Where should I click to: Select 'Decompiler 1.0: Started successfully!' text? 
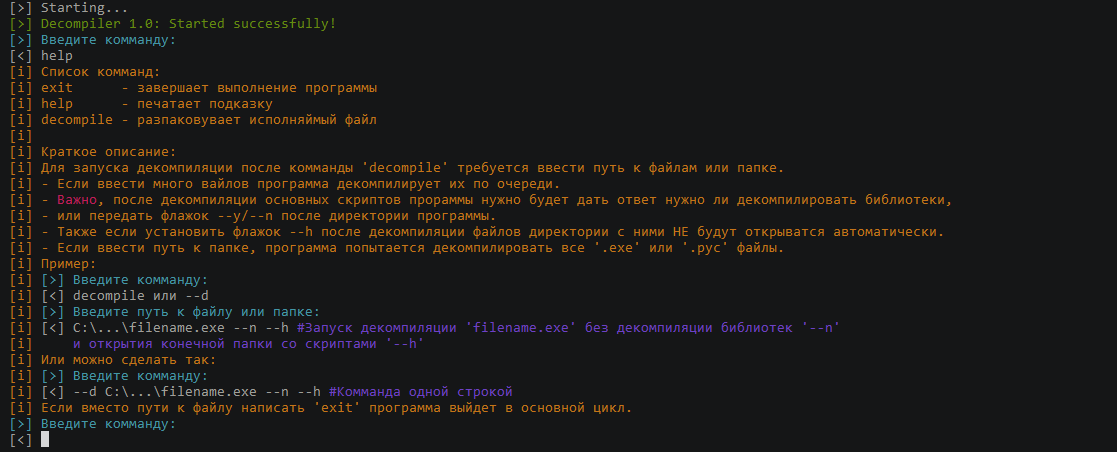[188, 24]
